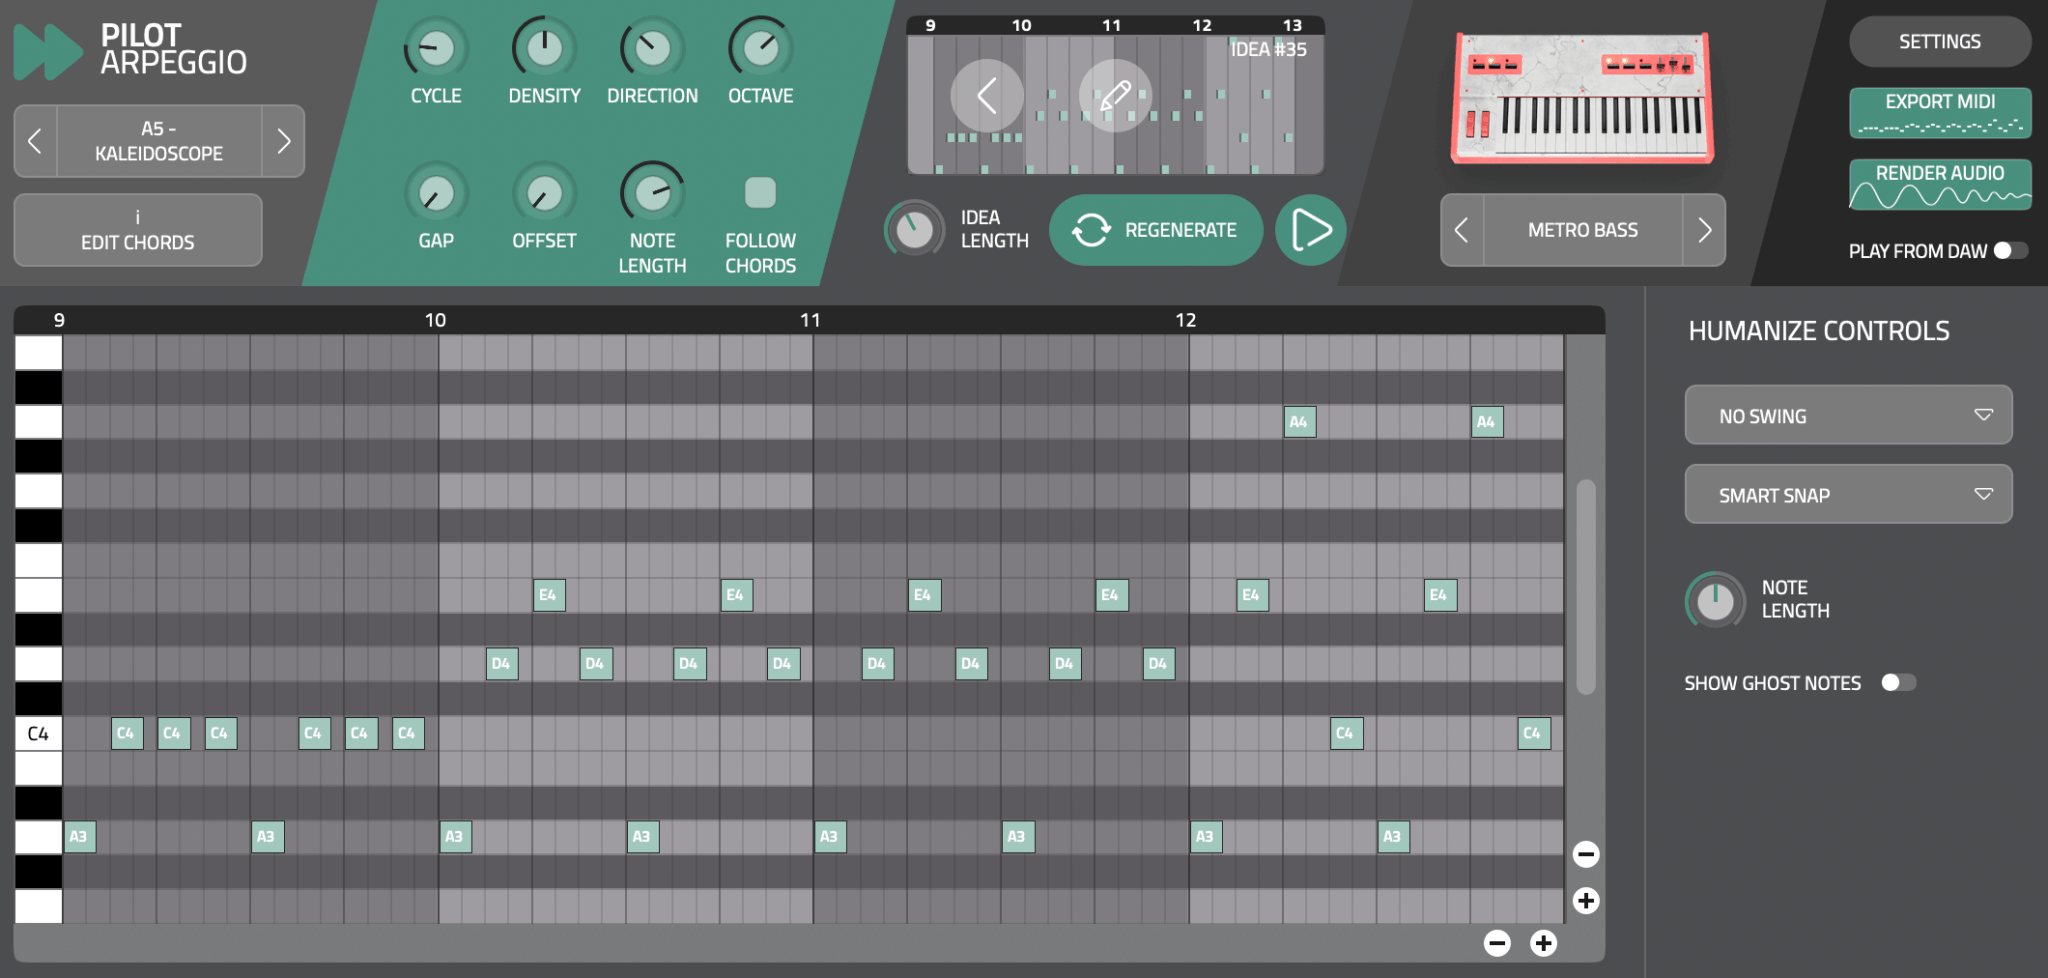2048x978 pixels.
Task: Open the Smart Snap dropdown
Action: coord(1848,494)
